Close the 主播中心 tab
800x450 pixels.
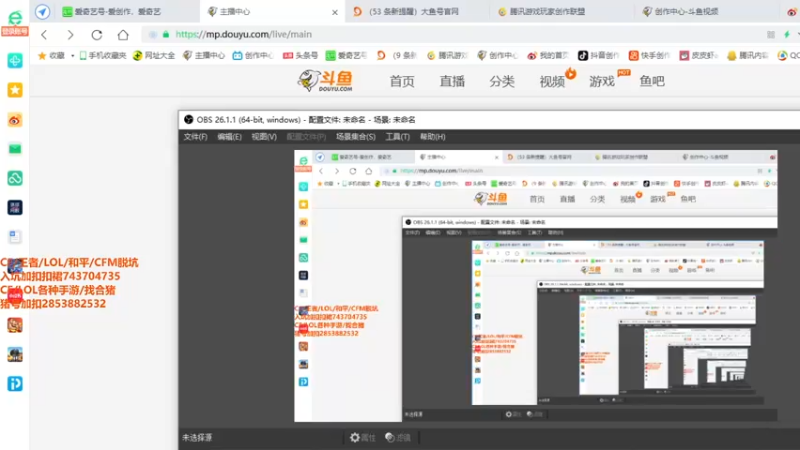[335, 12]
